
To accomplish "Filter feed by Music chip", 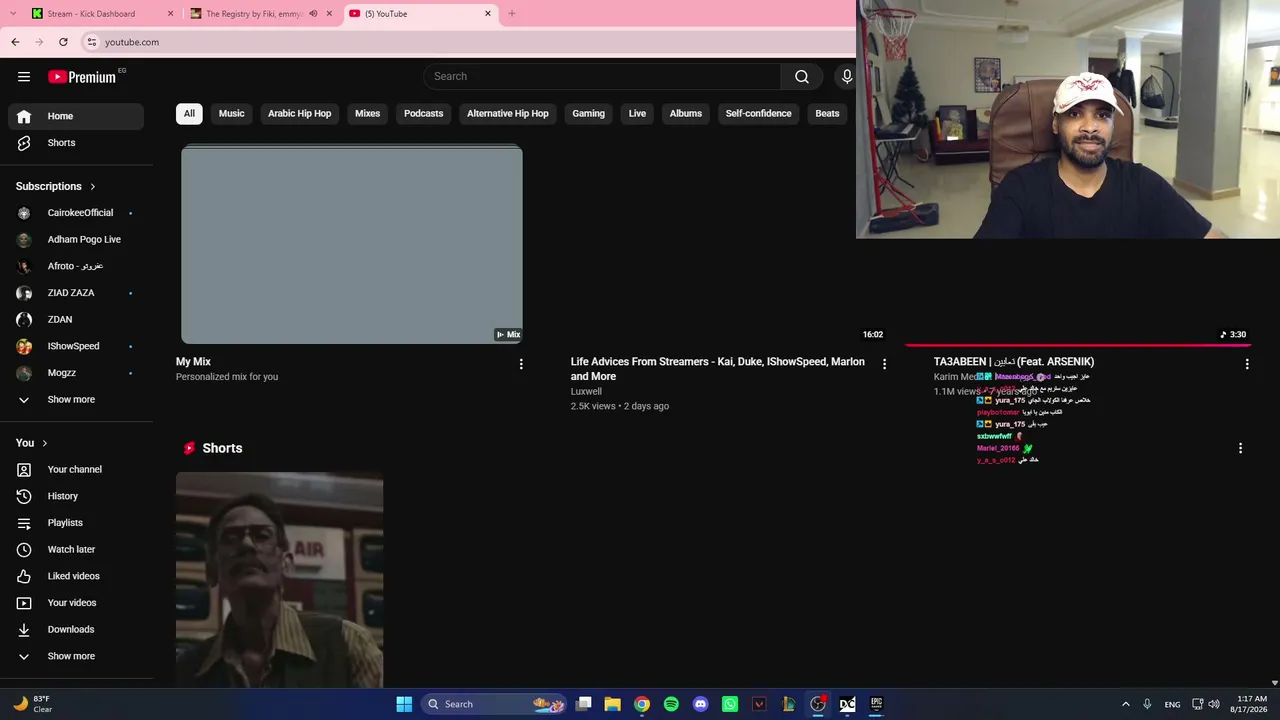I will pyautogui.click(x=231, y=114).
